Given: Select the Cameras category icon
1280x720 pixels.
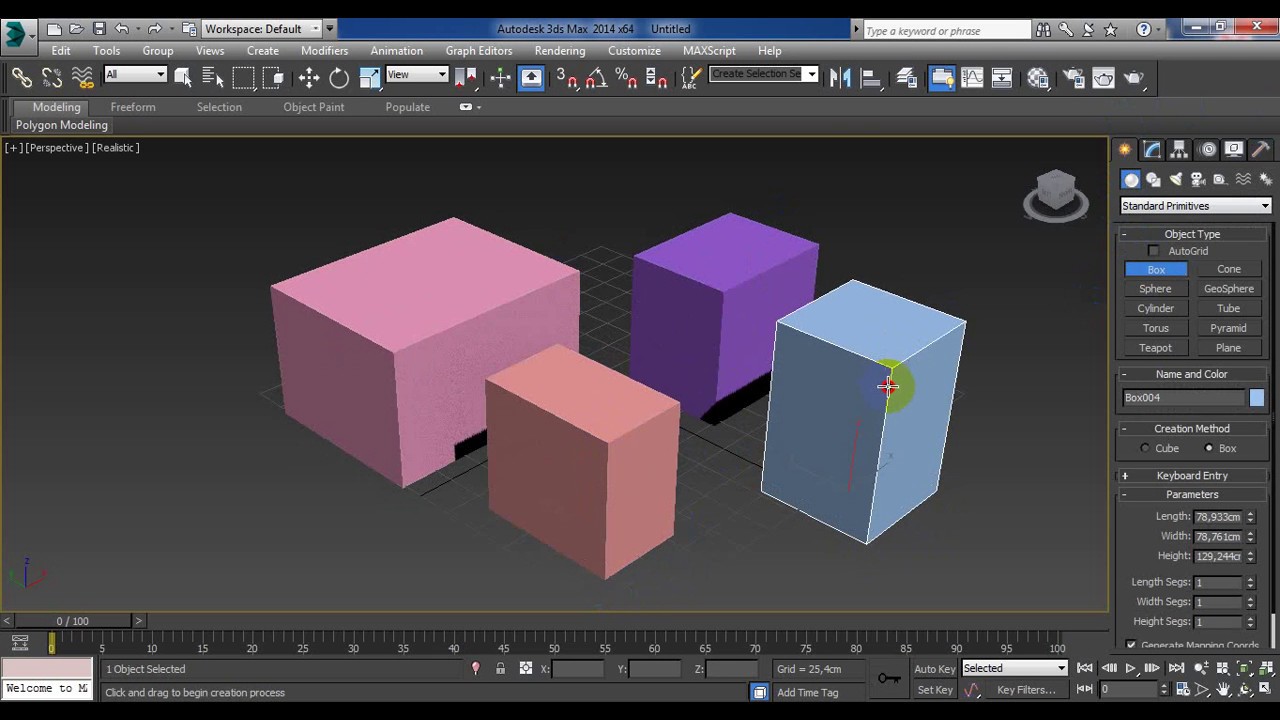Looking at the screenshot, I should coord(1198,179).
